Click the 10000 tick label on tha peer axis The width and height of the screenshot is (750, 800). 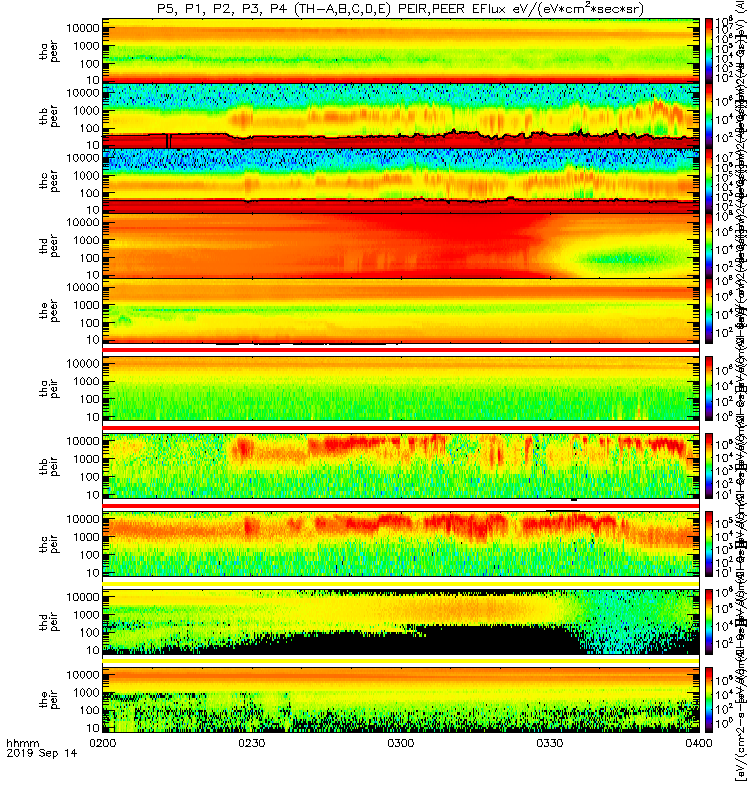pos(83,28)
